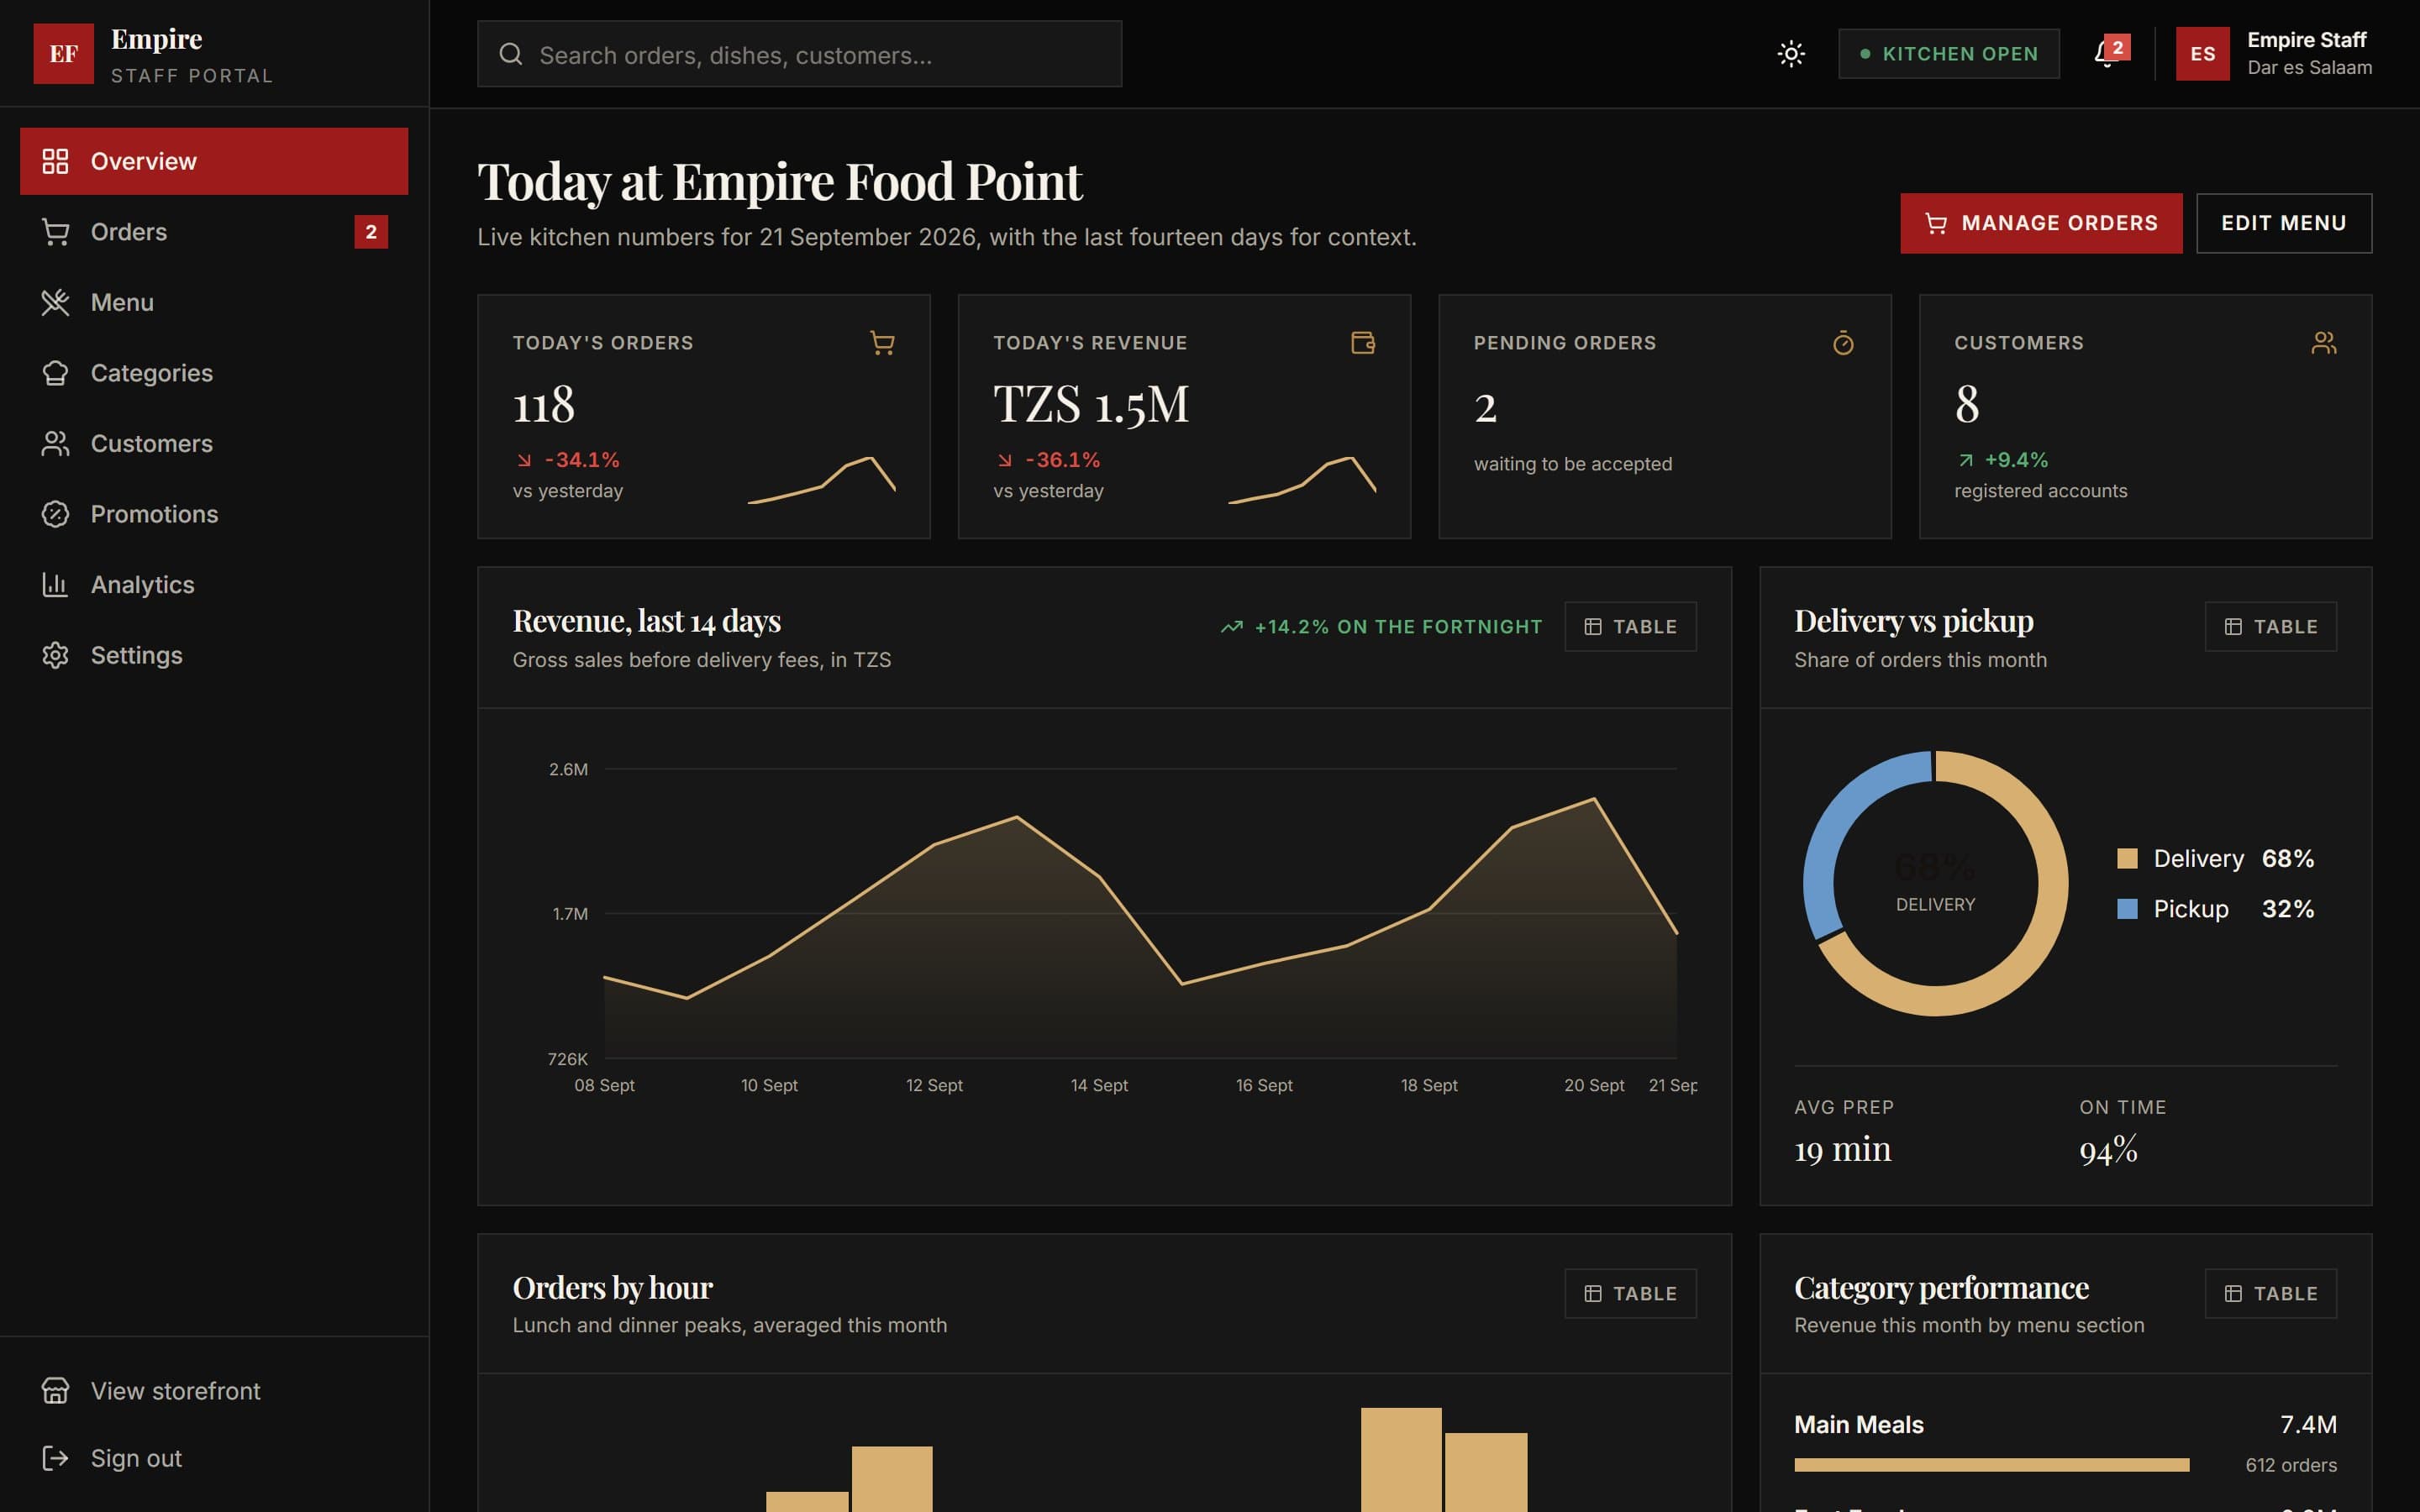
Task: Click the '20 Sept' axis label
Action: coord(1594,1086)
